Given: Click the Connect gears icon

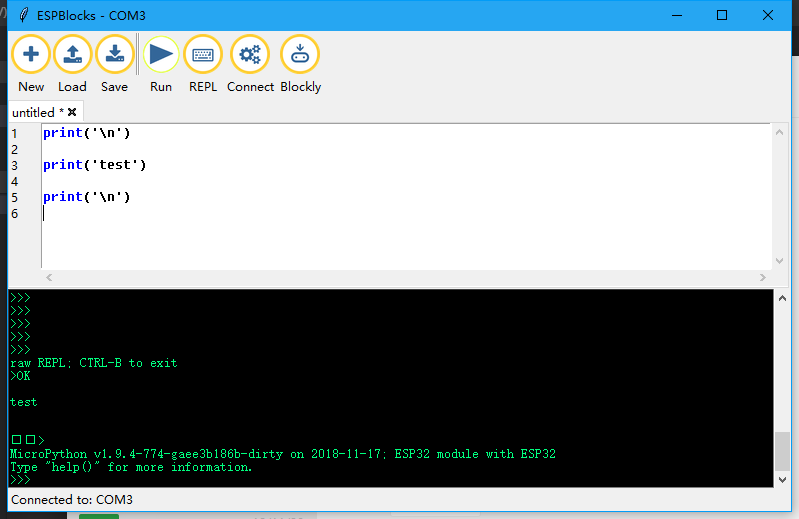Looking at the screenshot, I should click(250, 55).
